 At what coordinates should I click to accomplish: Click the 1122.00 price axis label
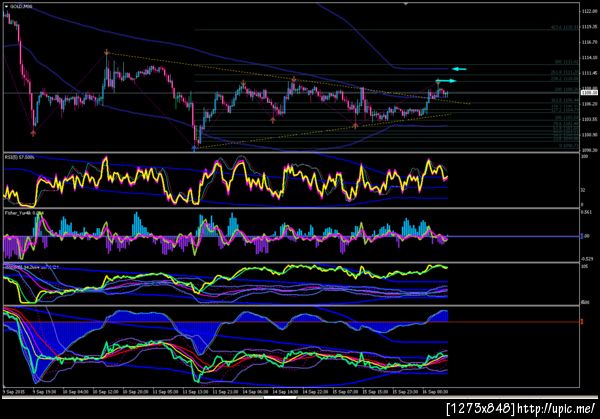pyautogui.click(x=589, y=11)
